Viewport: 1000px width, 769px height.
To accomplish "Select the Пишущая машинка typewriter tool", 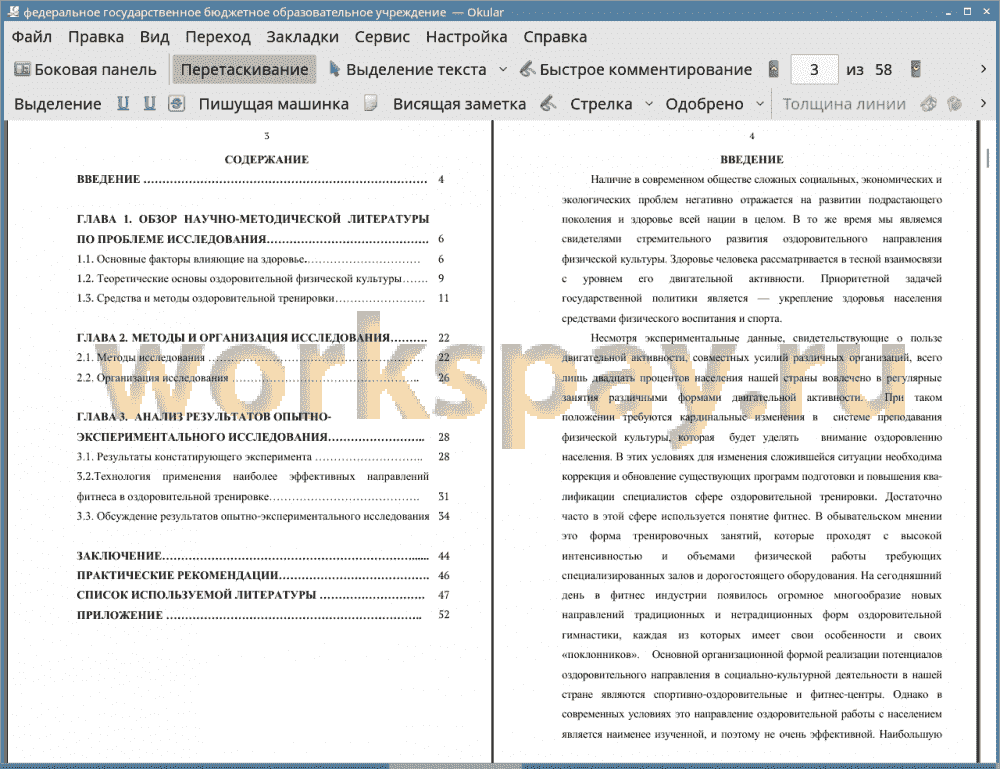I will click(x=273, y=104).
